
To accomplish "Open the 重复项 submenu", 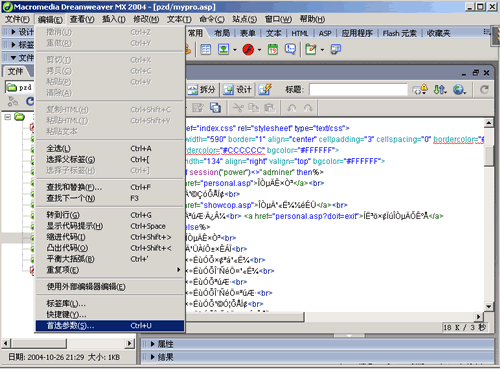I will click(110, 270).
